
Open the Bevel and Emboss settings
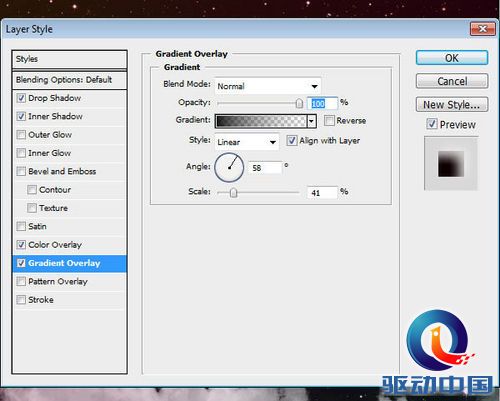tap(62, 171)
